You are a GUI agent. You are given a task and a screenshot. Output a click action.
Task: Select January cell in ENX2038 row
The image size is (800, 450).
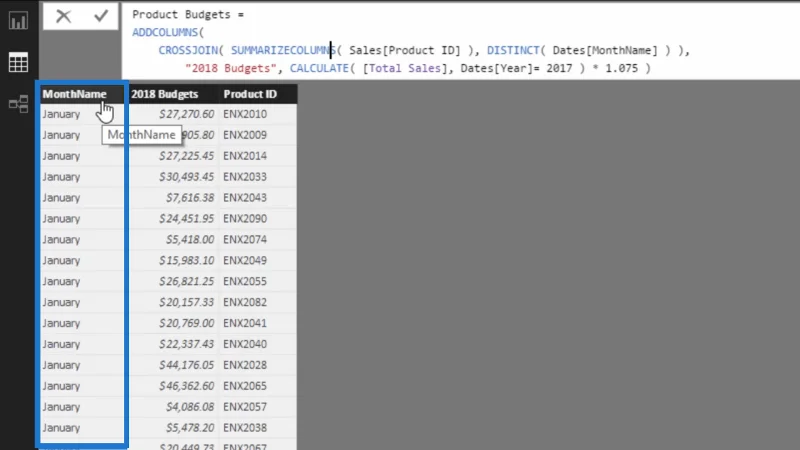point(61,428)
